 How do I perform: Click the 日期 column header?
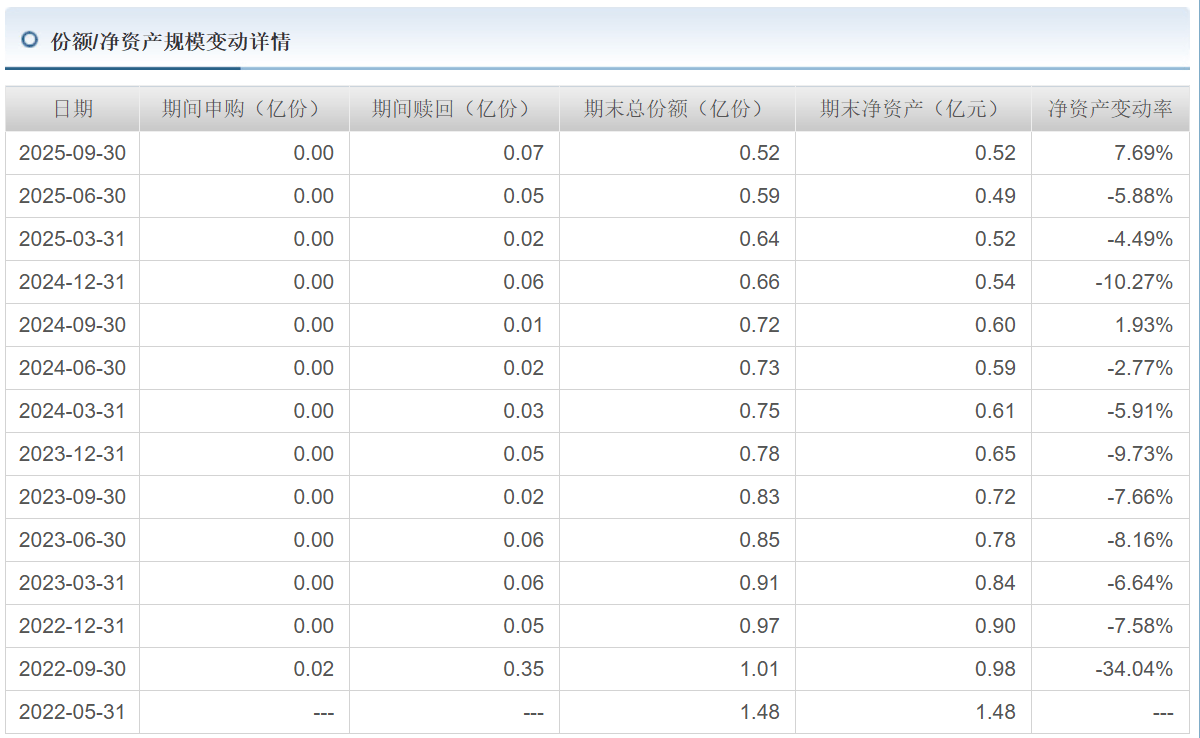72,109
